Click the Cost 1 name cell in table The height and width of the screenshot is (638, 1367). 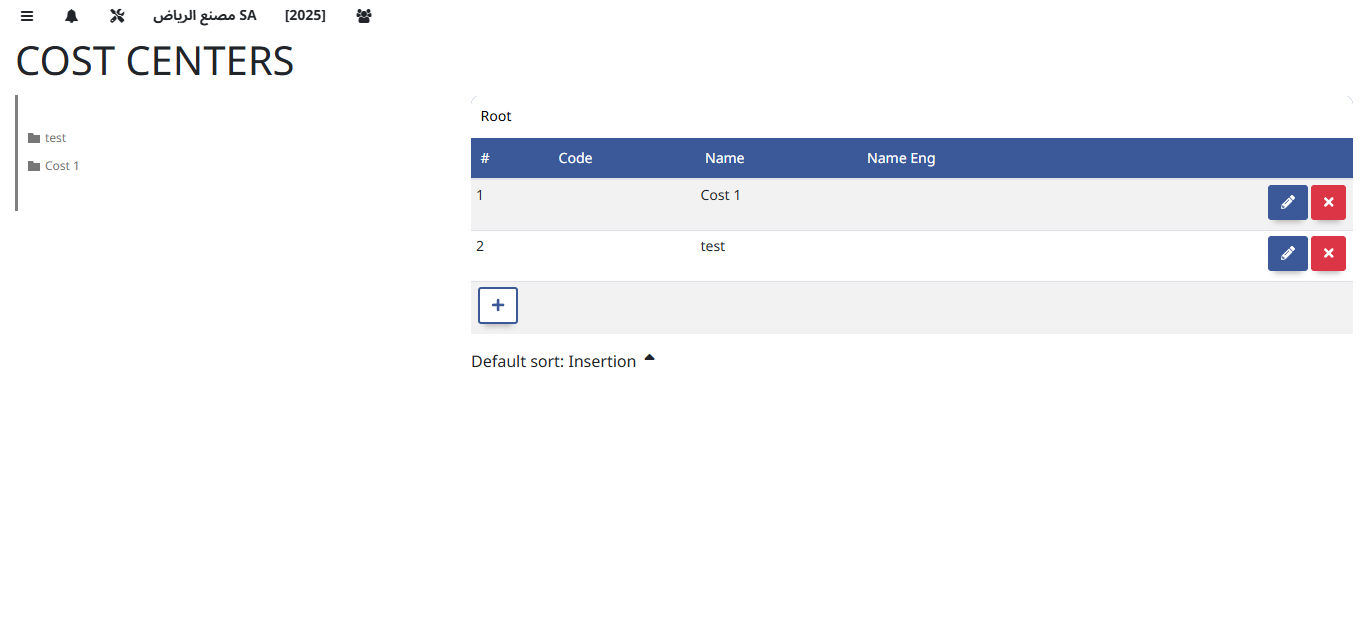(x=721, y=195)
